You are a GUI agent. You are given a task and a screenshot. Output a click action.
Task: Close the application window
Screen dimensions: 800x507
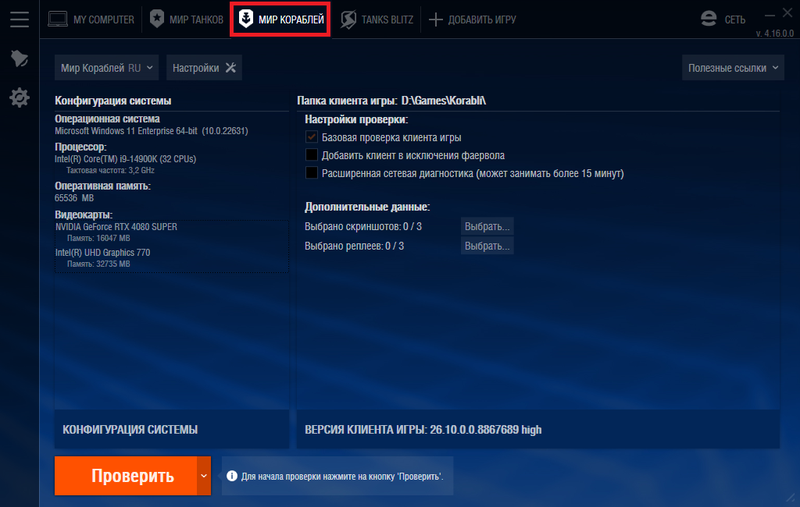tap(788, 14)
